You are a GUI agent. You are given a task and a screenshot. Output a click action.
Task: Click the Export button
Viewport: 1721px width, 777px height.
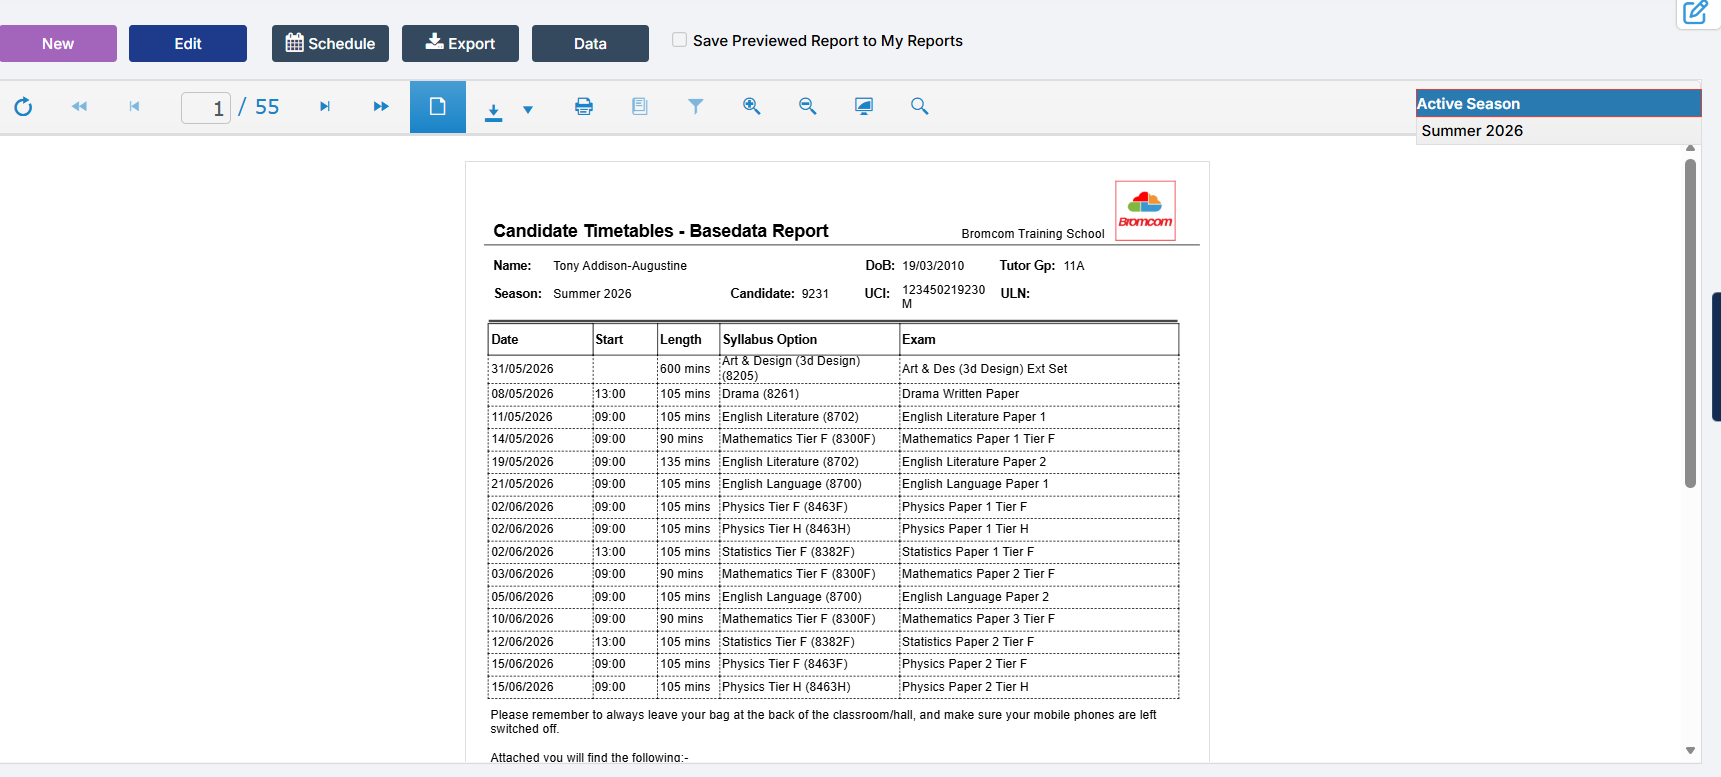pos(460,44)
